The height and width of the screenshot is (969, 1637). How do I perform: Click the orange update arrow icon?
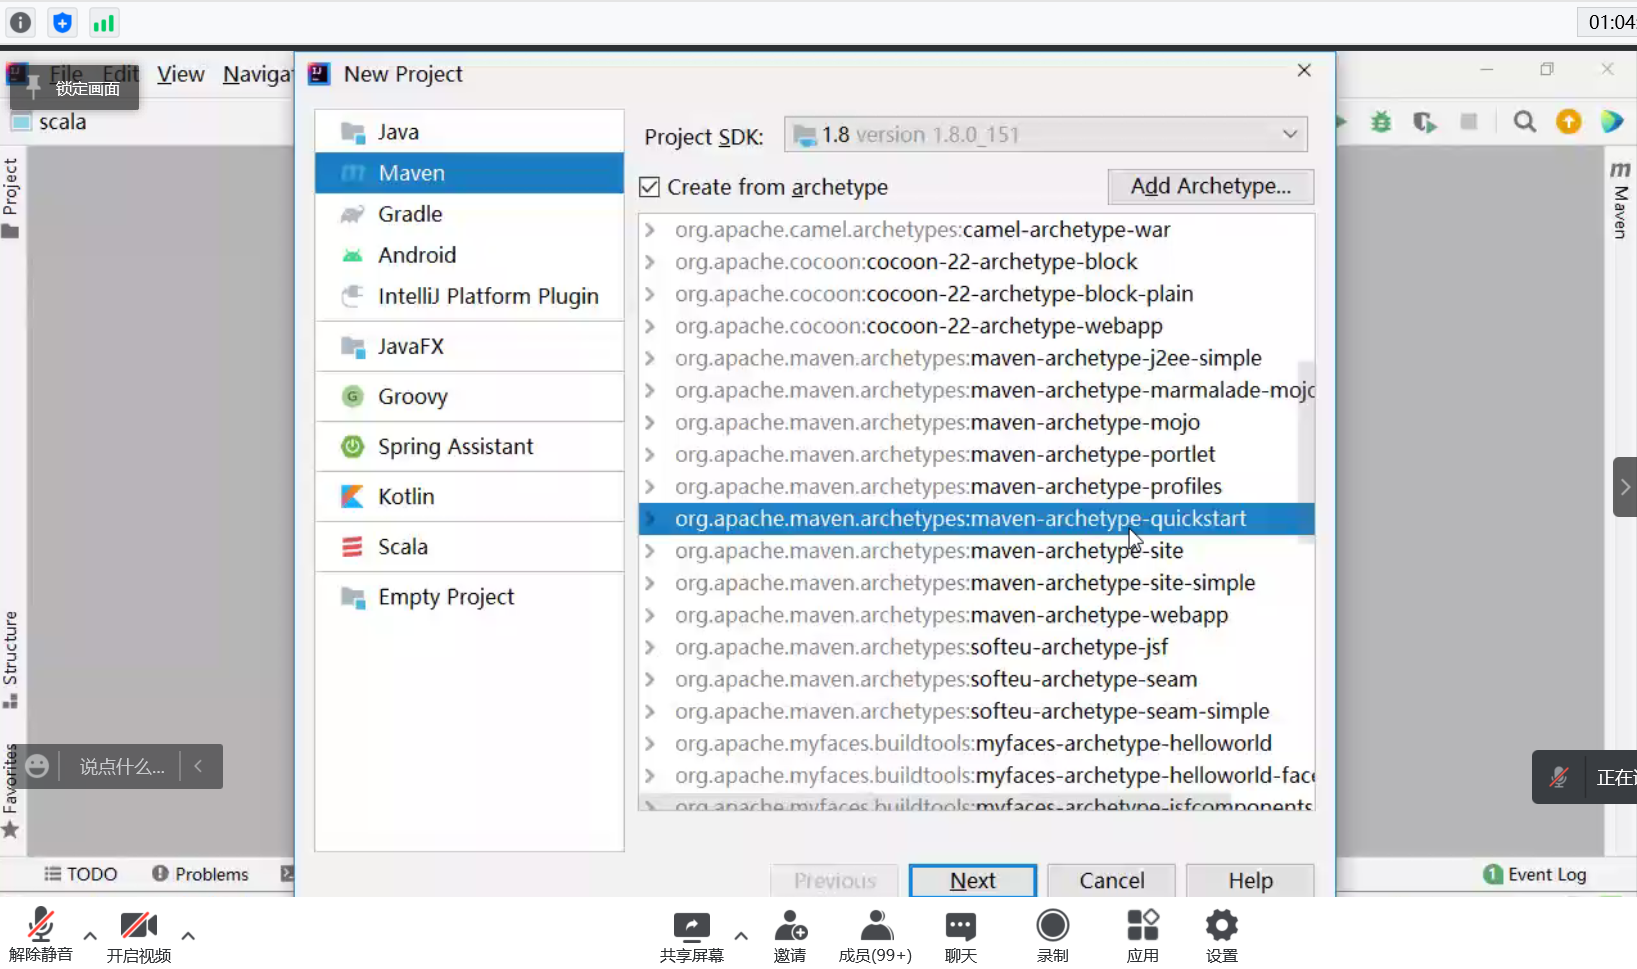point(1568,122)
